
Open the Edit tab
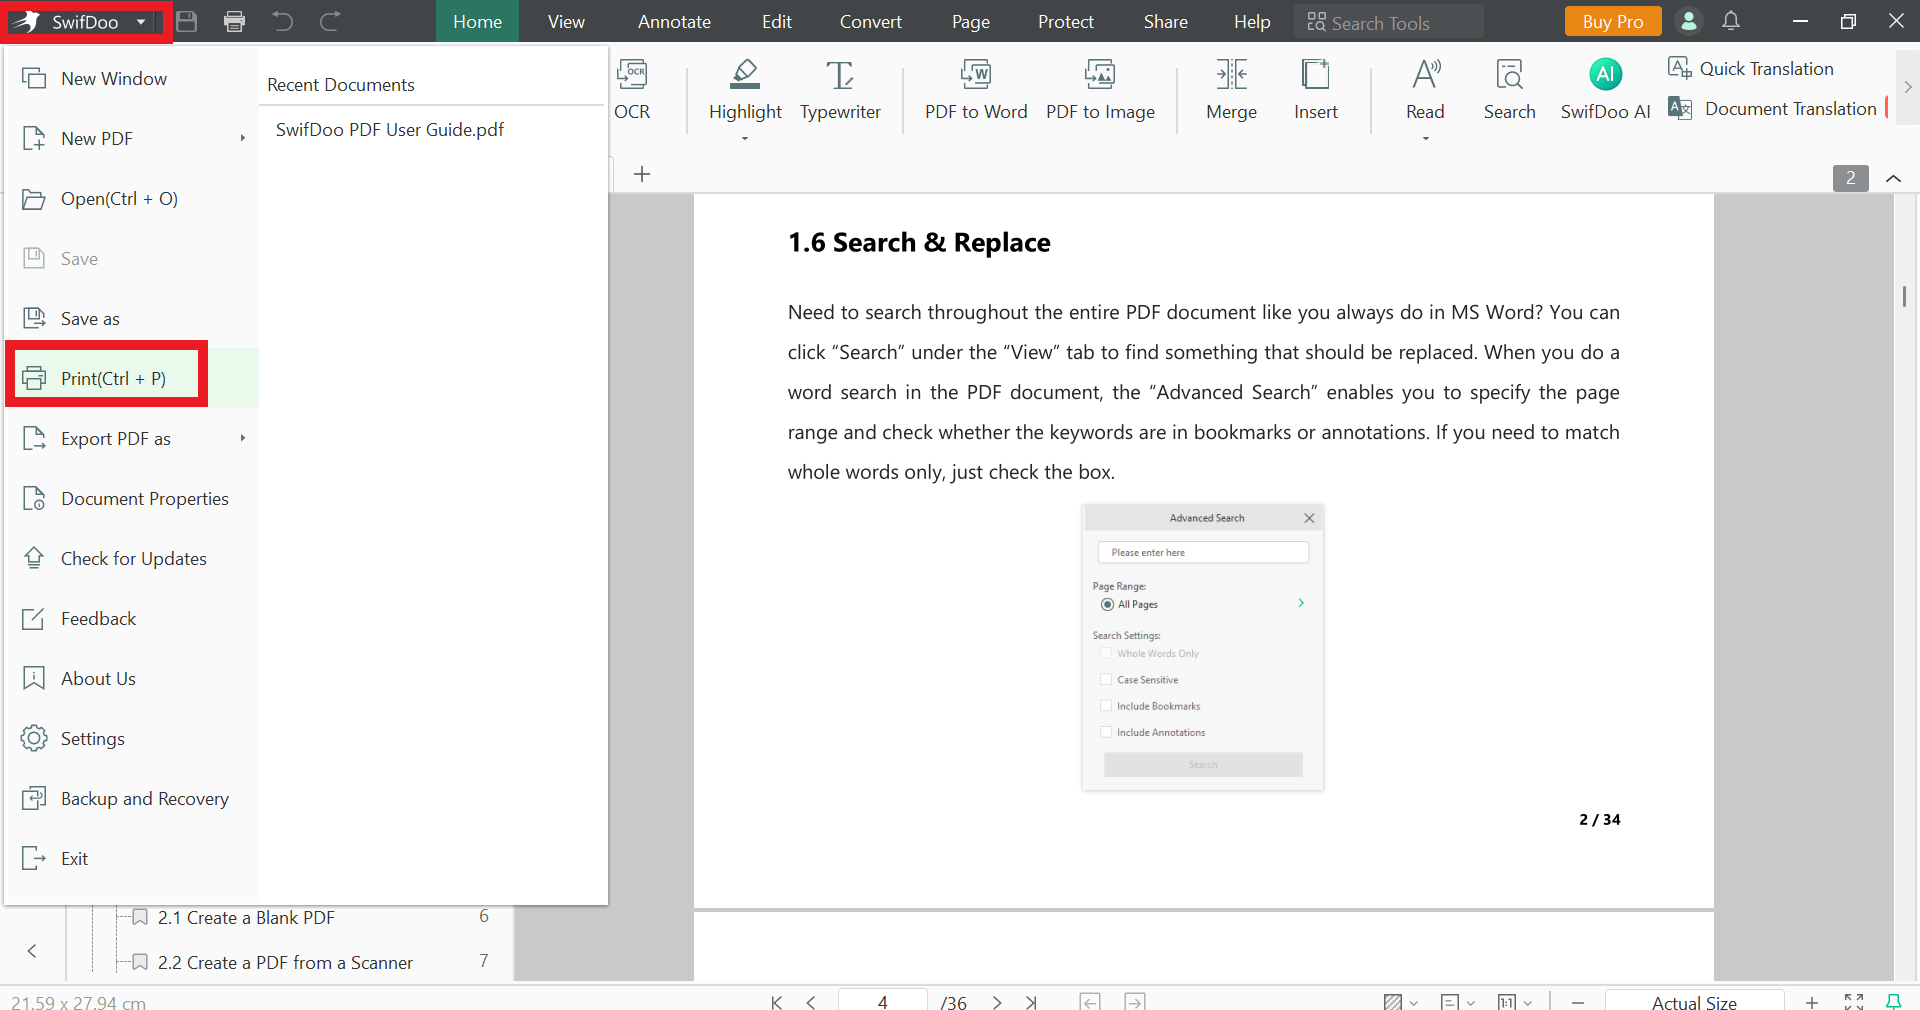776,21
